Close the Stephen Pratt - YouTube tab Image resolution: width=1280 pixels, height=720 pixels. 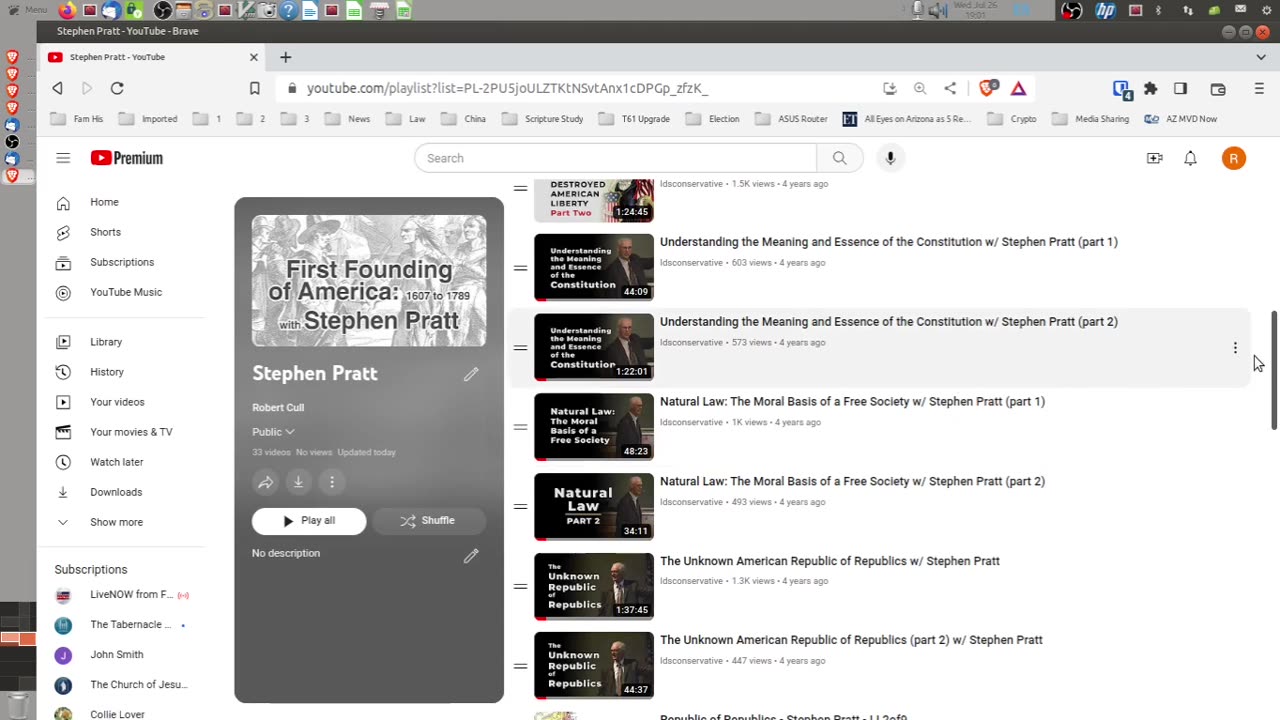click(253, 57)
